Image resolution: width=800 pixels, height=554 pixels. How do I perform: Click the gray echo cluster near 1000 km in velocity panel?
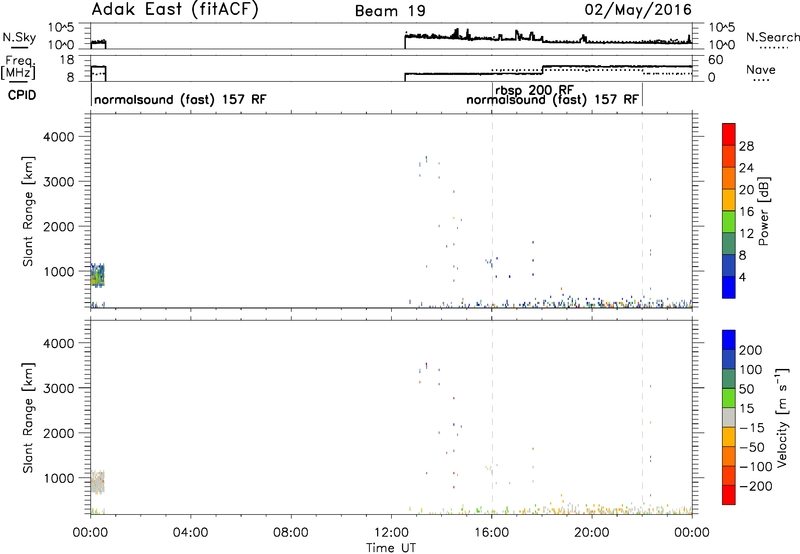click(97, 482)
